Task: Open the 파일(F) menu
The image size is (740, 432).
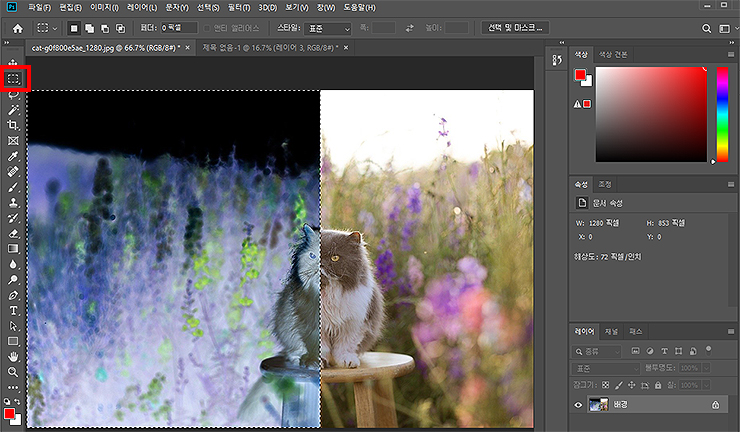Action: (40, 8)
